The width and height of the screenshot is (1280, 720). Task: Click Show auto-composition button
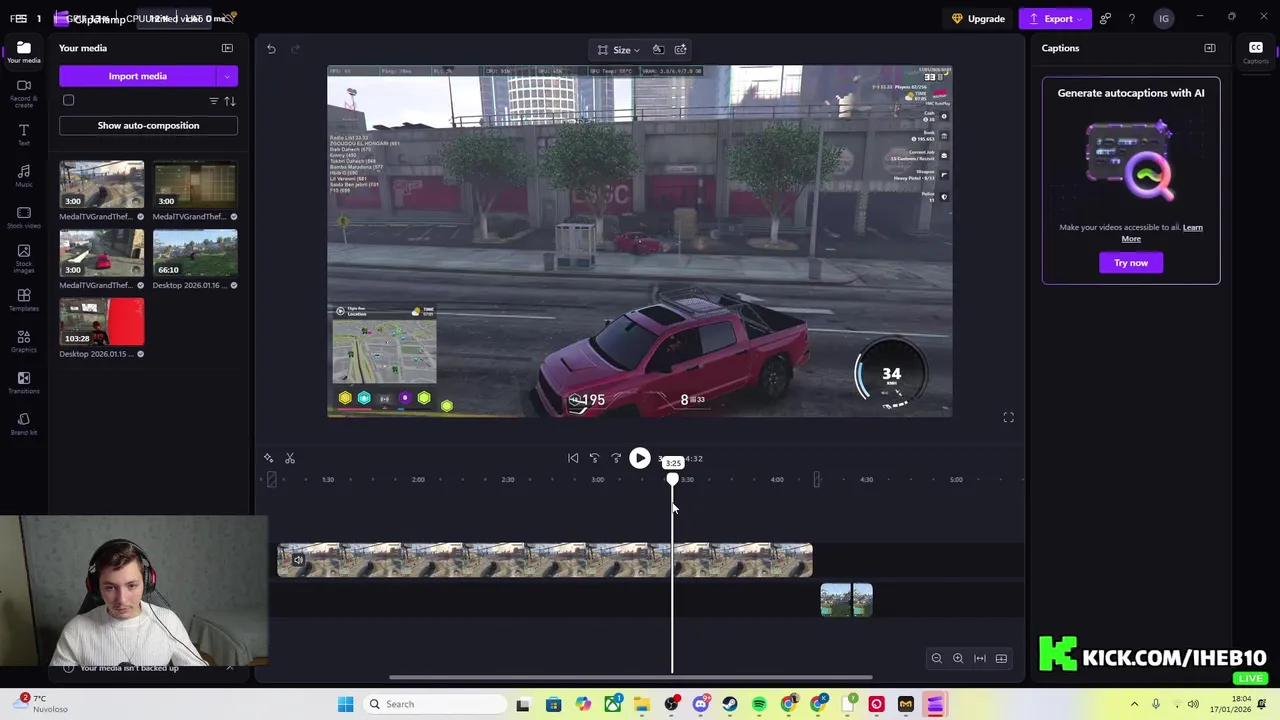pos(148,125)
